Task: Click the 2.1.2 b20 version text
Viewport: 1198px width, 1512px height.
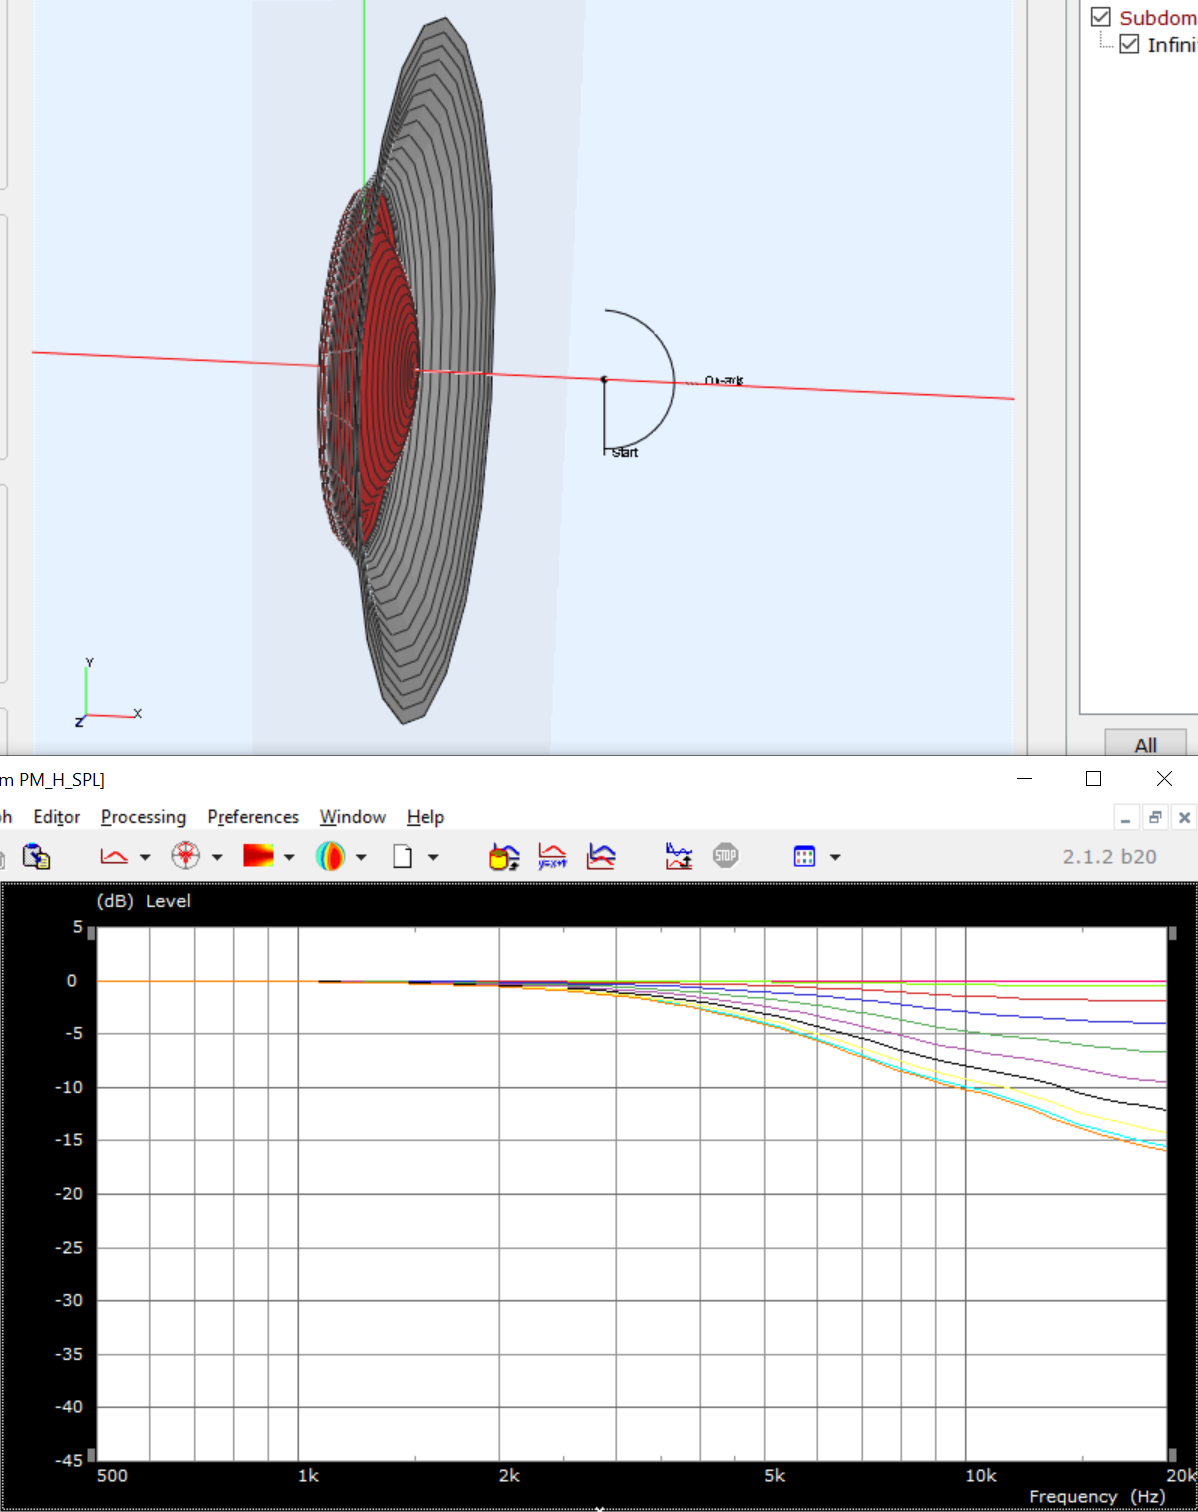Action: pyautogui.click(x=1109, y=857)
